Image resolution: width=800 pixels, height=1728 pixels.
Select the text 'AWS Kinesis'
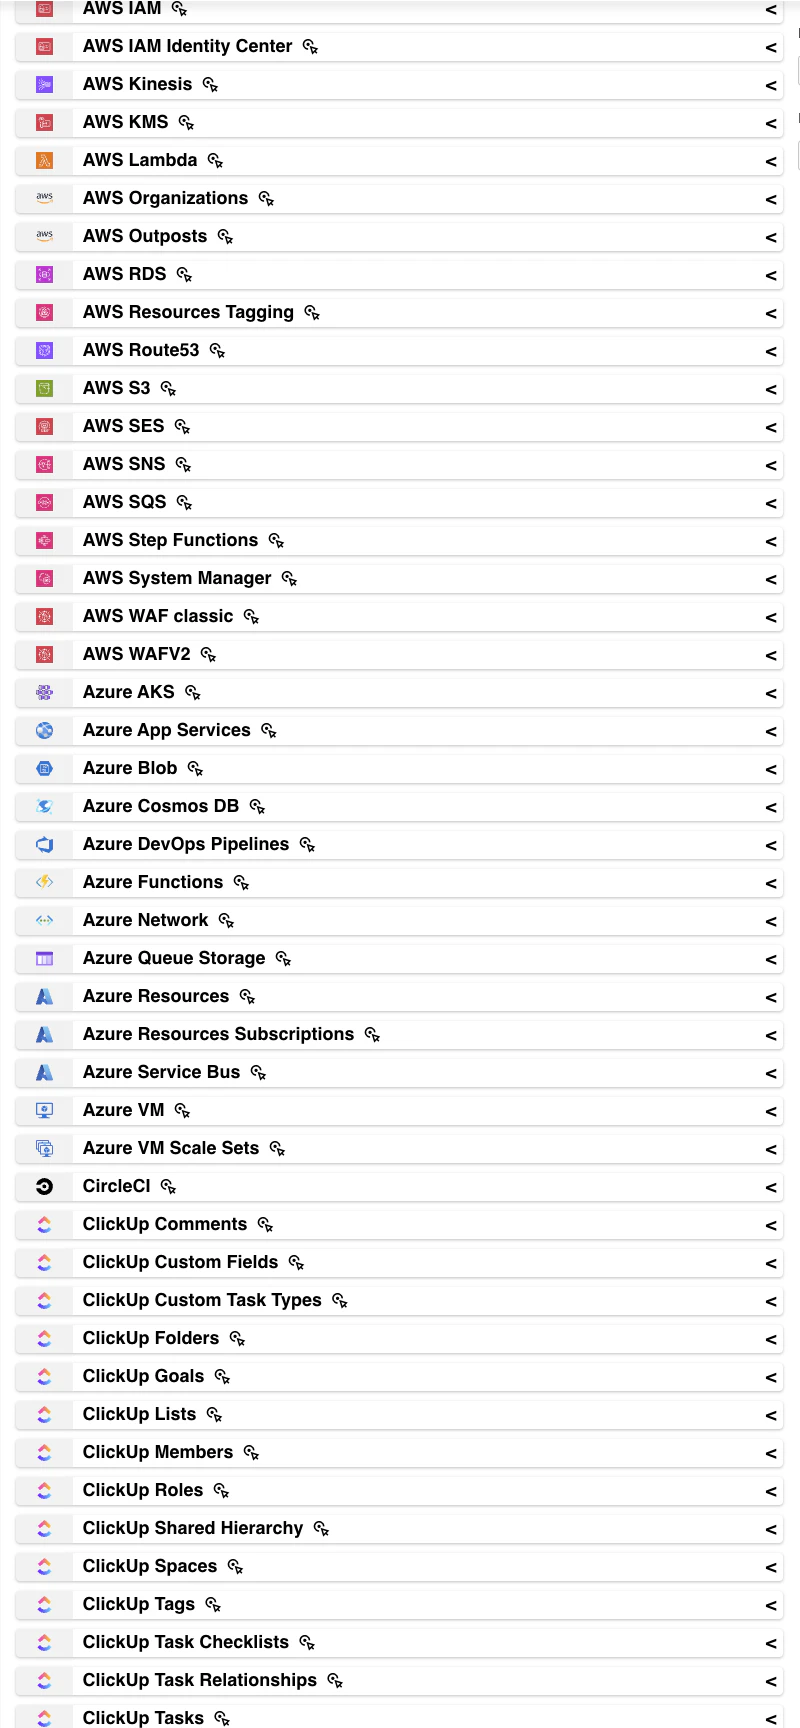click(137, 84)
